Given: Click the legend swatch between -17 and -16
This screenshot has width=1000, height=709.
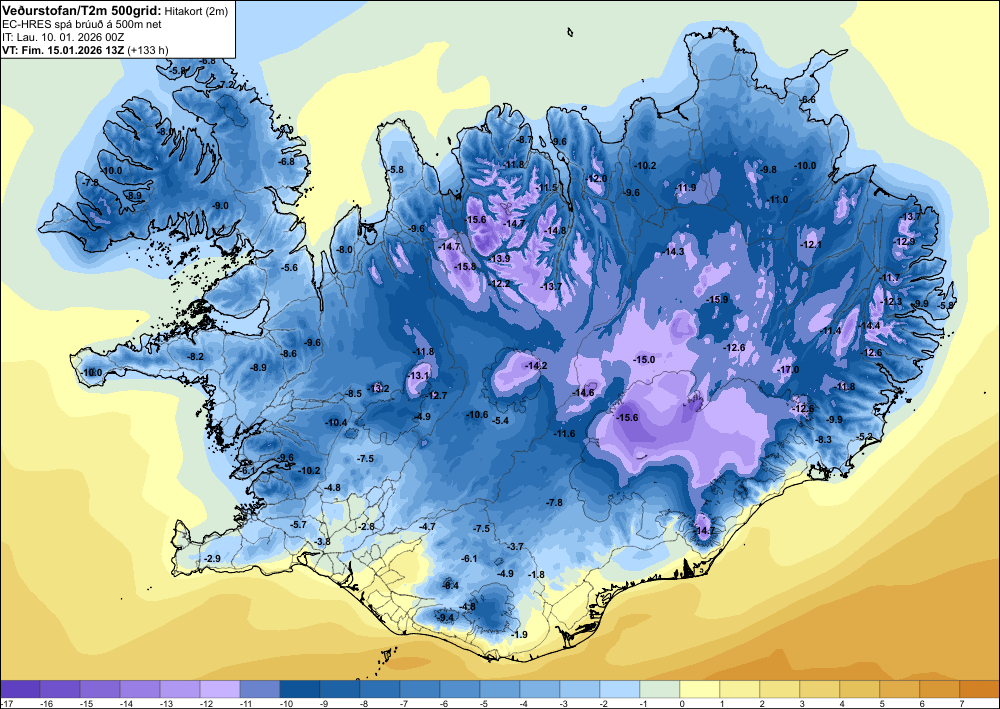Looking at the screenshot, I should pyautogui.click(x=20, y=689).
